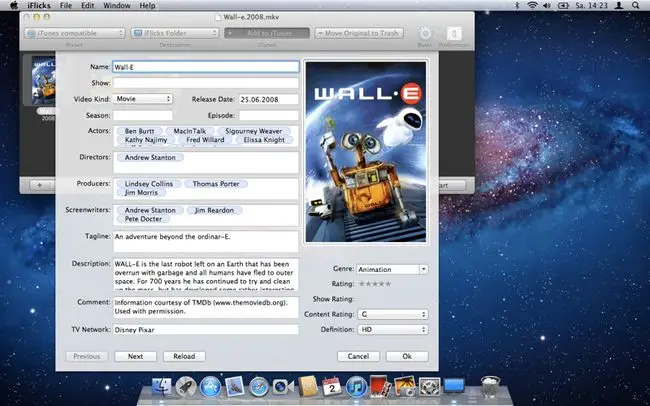Click the Previous button
This screenshot has width=650, height=406.
(x=87, y=356)
